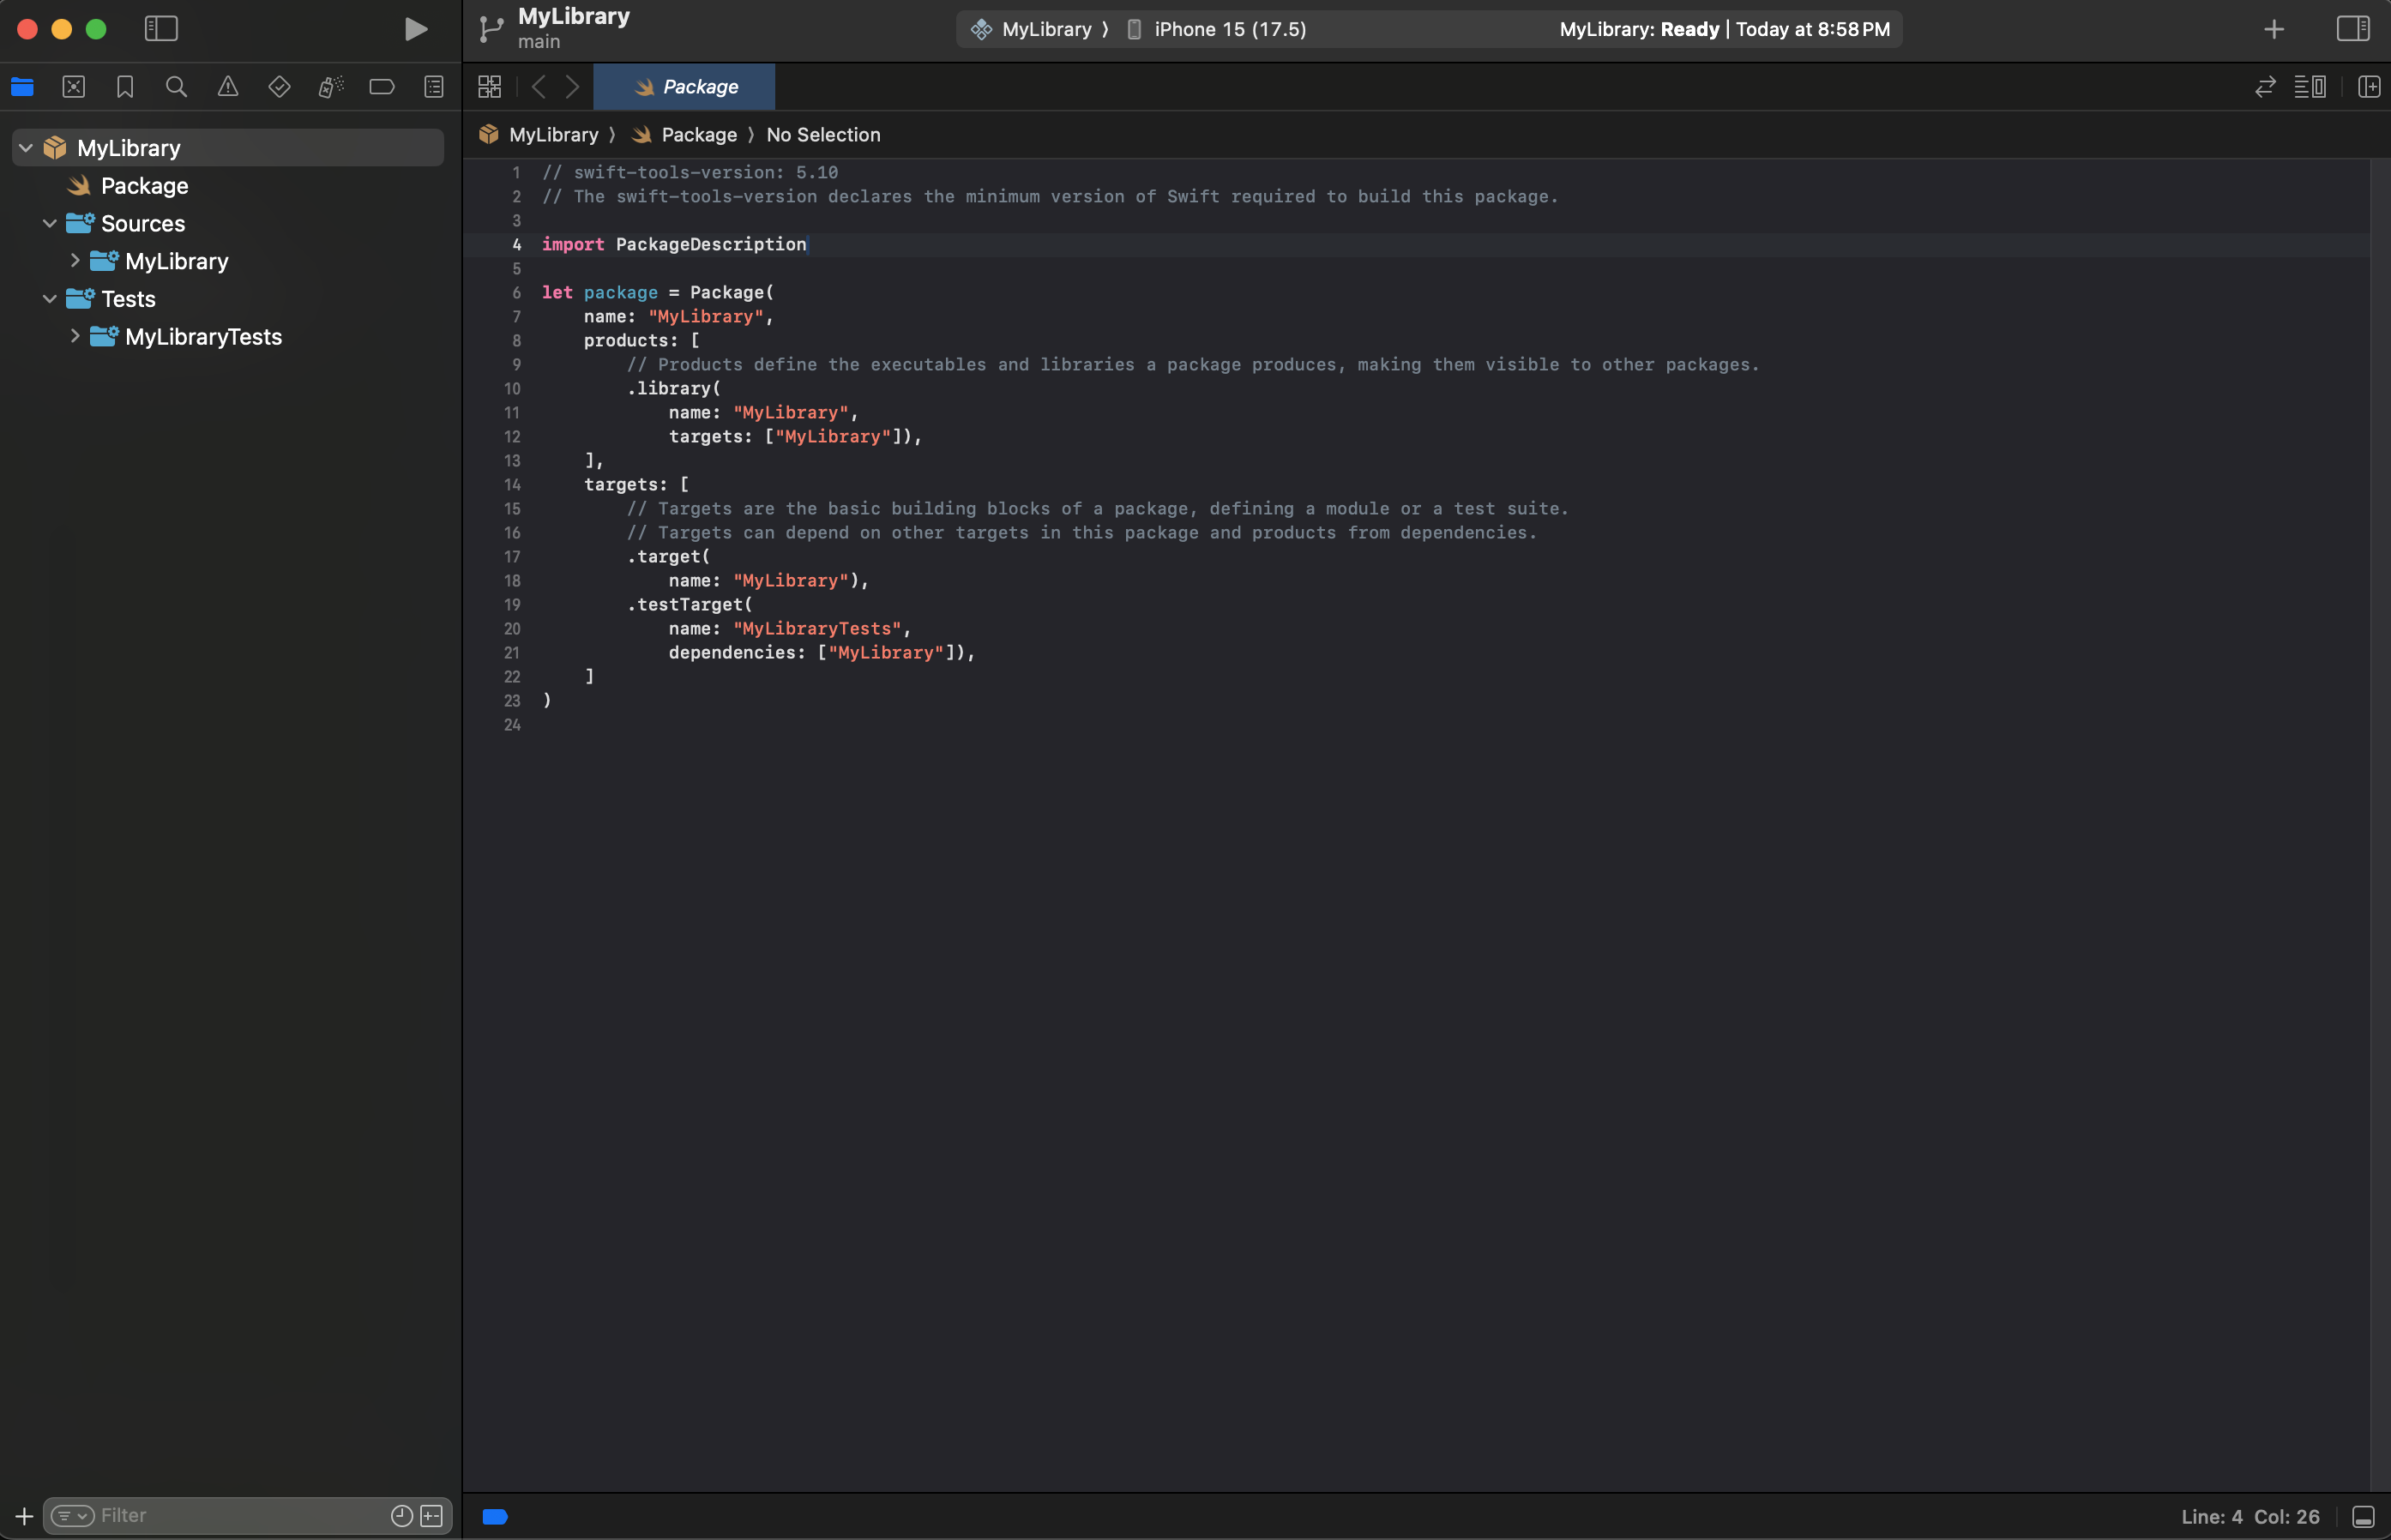Toggle the bottom debug area button

(2363, 1517)
